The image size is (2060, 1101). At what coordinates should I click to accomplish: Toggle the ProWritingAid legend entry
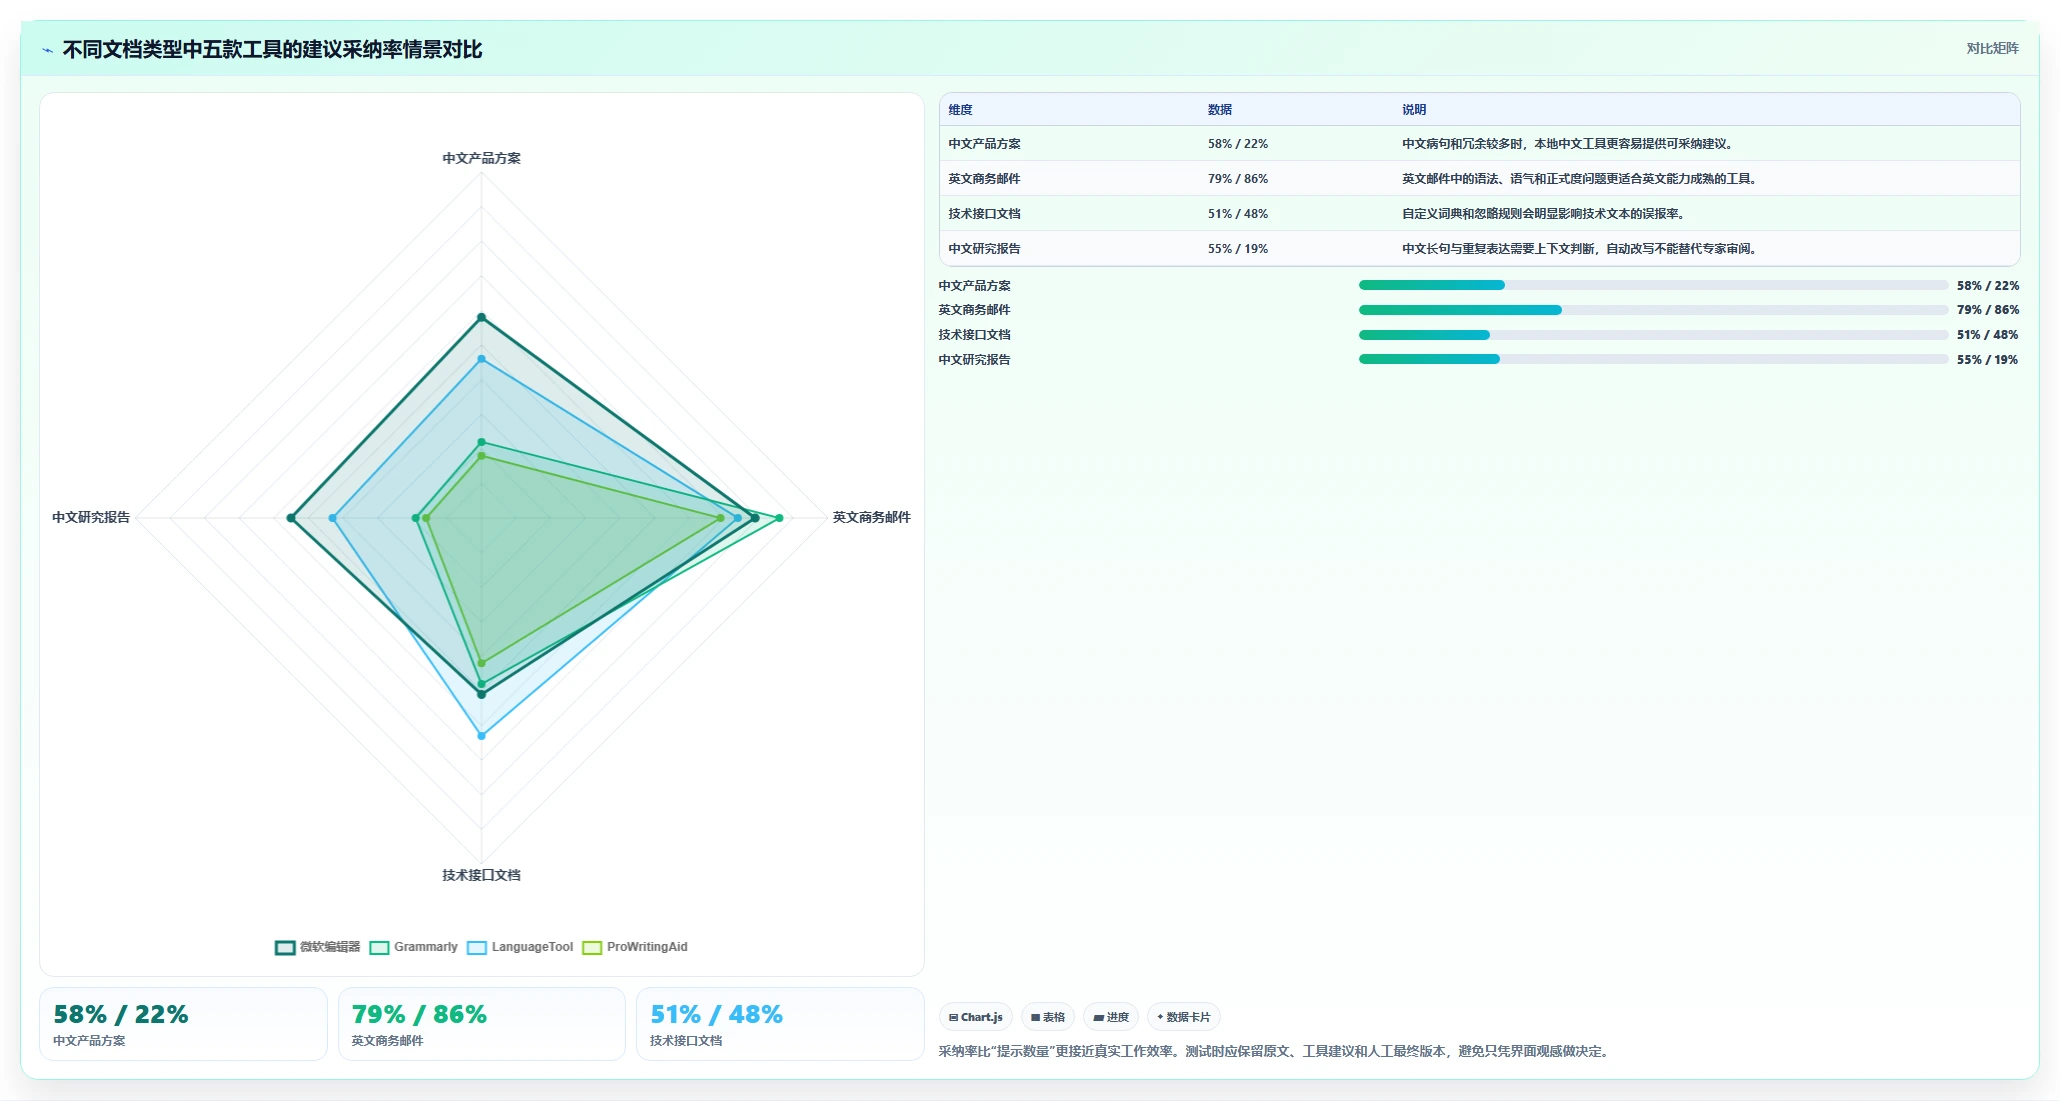[635, 947]
